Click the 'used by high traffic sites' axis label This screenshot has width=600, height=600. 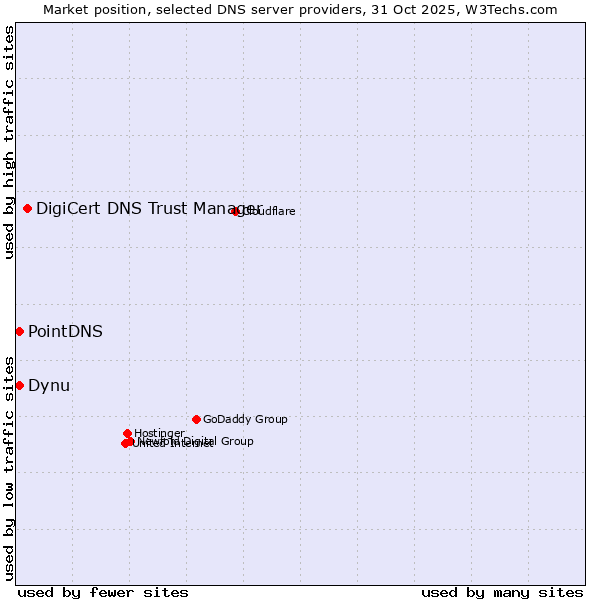coord(9,143)
